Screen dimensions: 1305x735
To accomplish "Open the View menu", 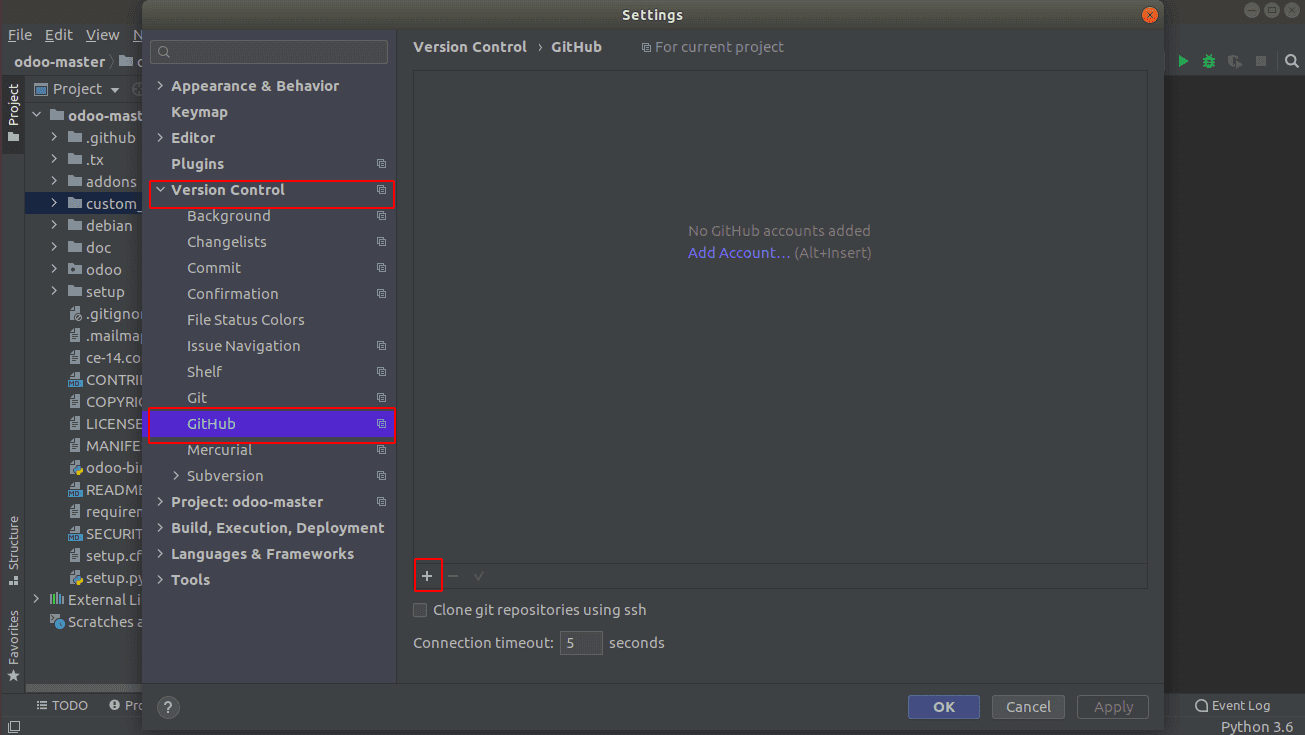I will (x=102, y=34).
